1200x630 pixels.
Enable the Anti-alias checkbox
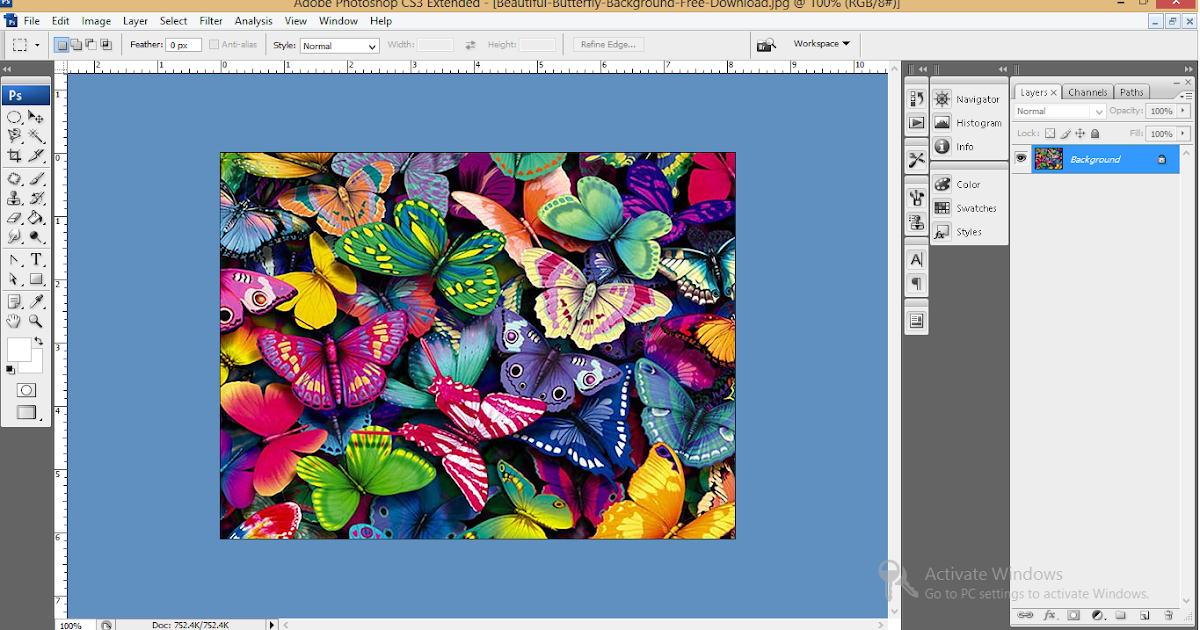tap(214, 44)
